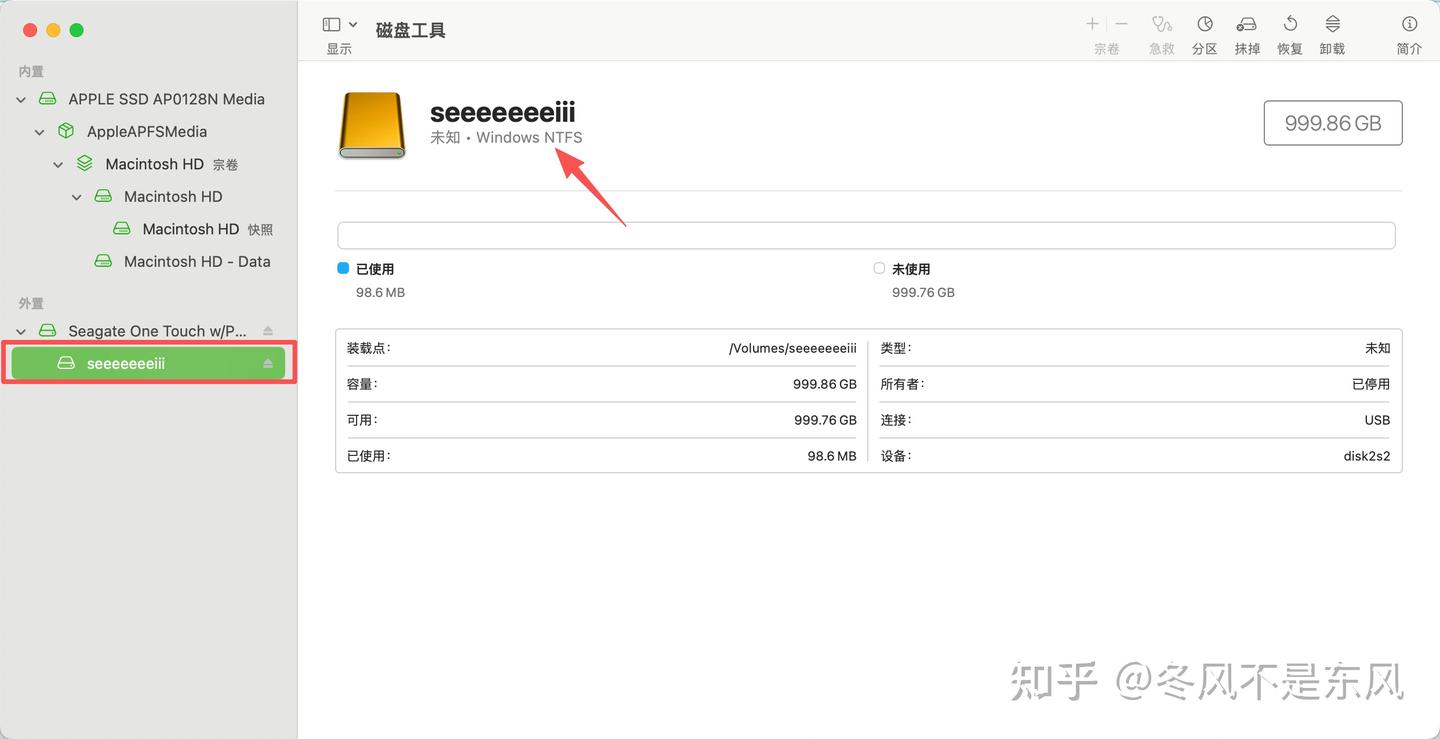Click the white 未使用 legend swatch
The height and width of the screenshot is (739, 1440).
[x=879, y=268]
